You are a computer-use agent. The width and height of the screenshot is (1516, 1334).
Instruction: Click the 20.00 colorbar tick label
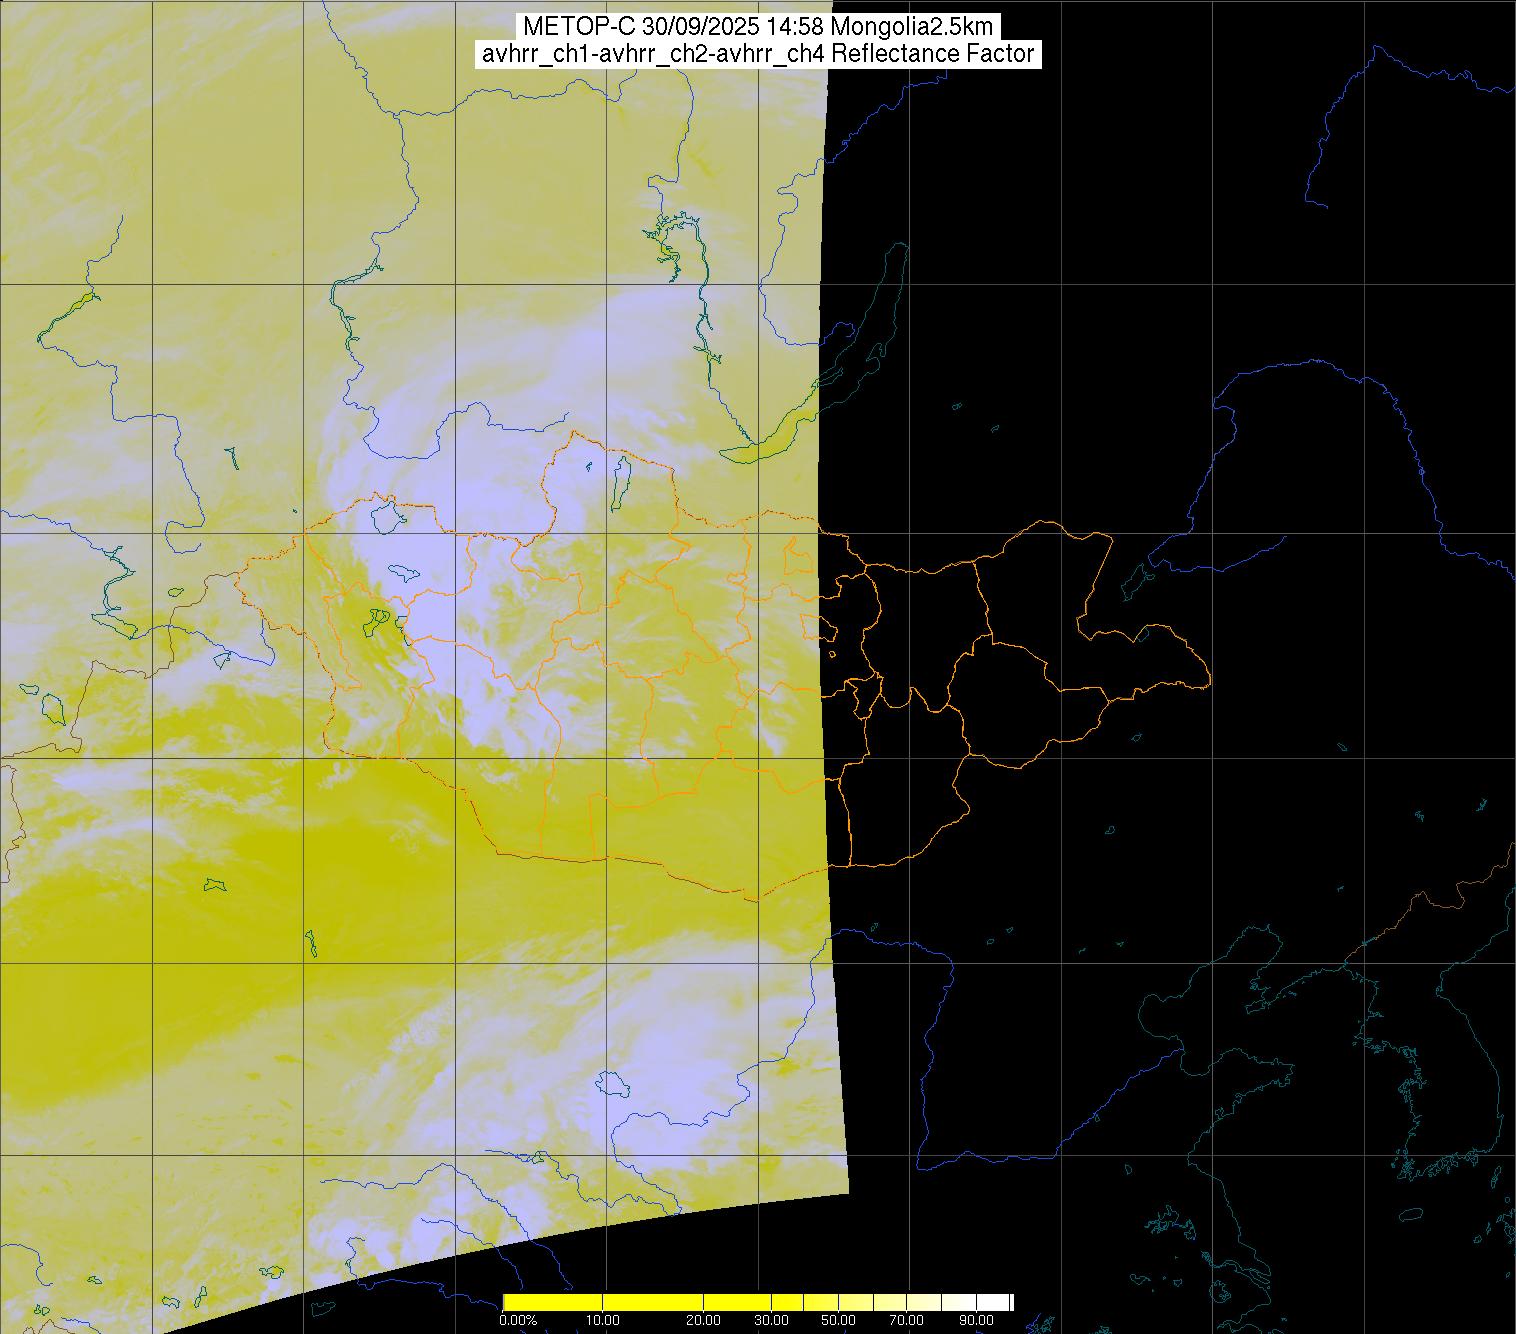(704, 1321)
